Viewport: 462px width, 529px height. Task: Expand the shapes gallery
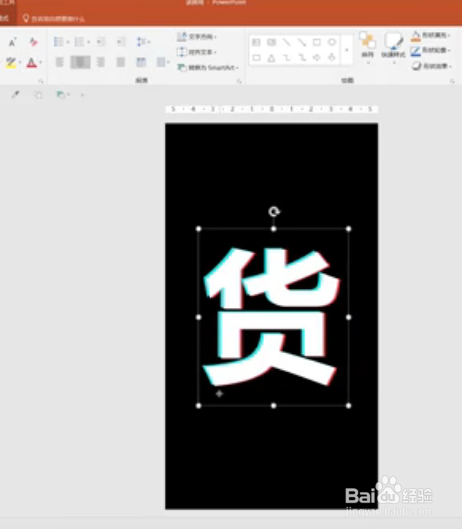pyautogui.click(x=347, y=50)
